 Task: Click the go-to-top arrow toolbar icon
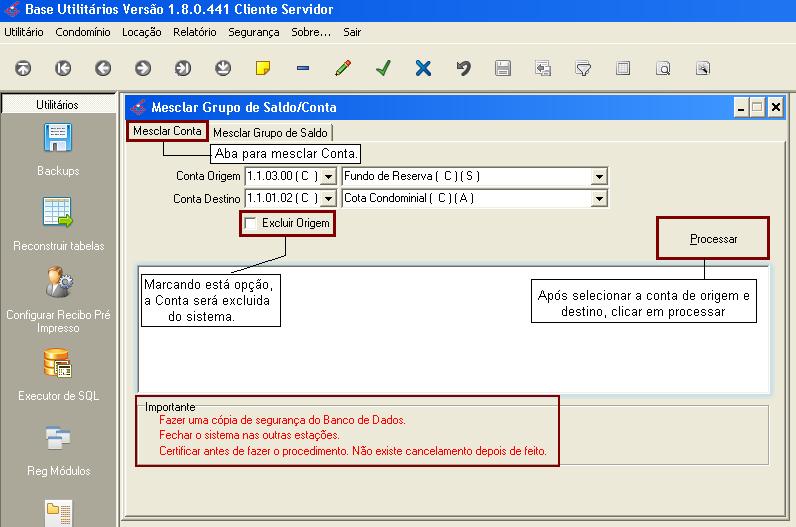(23, 68)
